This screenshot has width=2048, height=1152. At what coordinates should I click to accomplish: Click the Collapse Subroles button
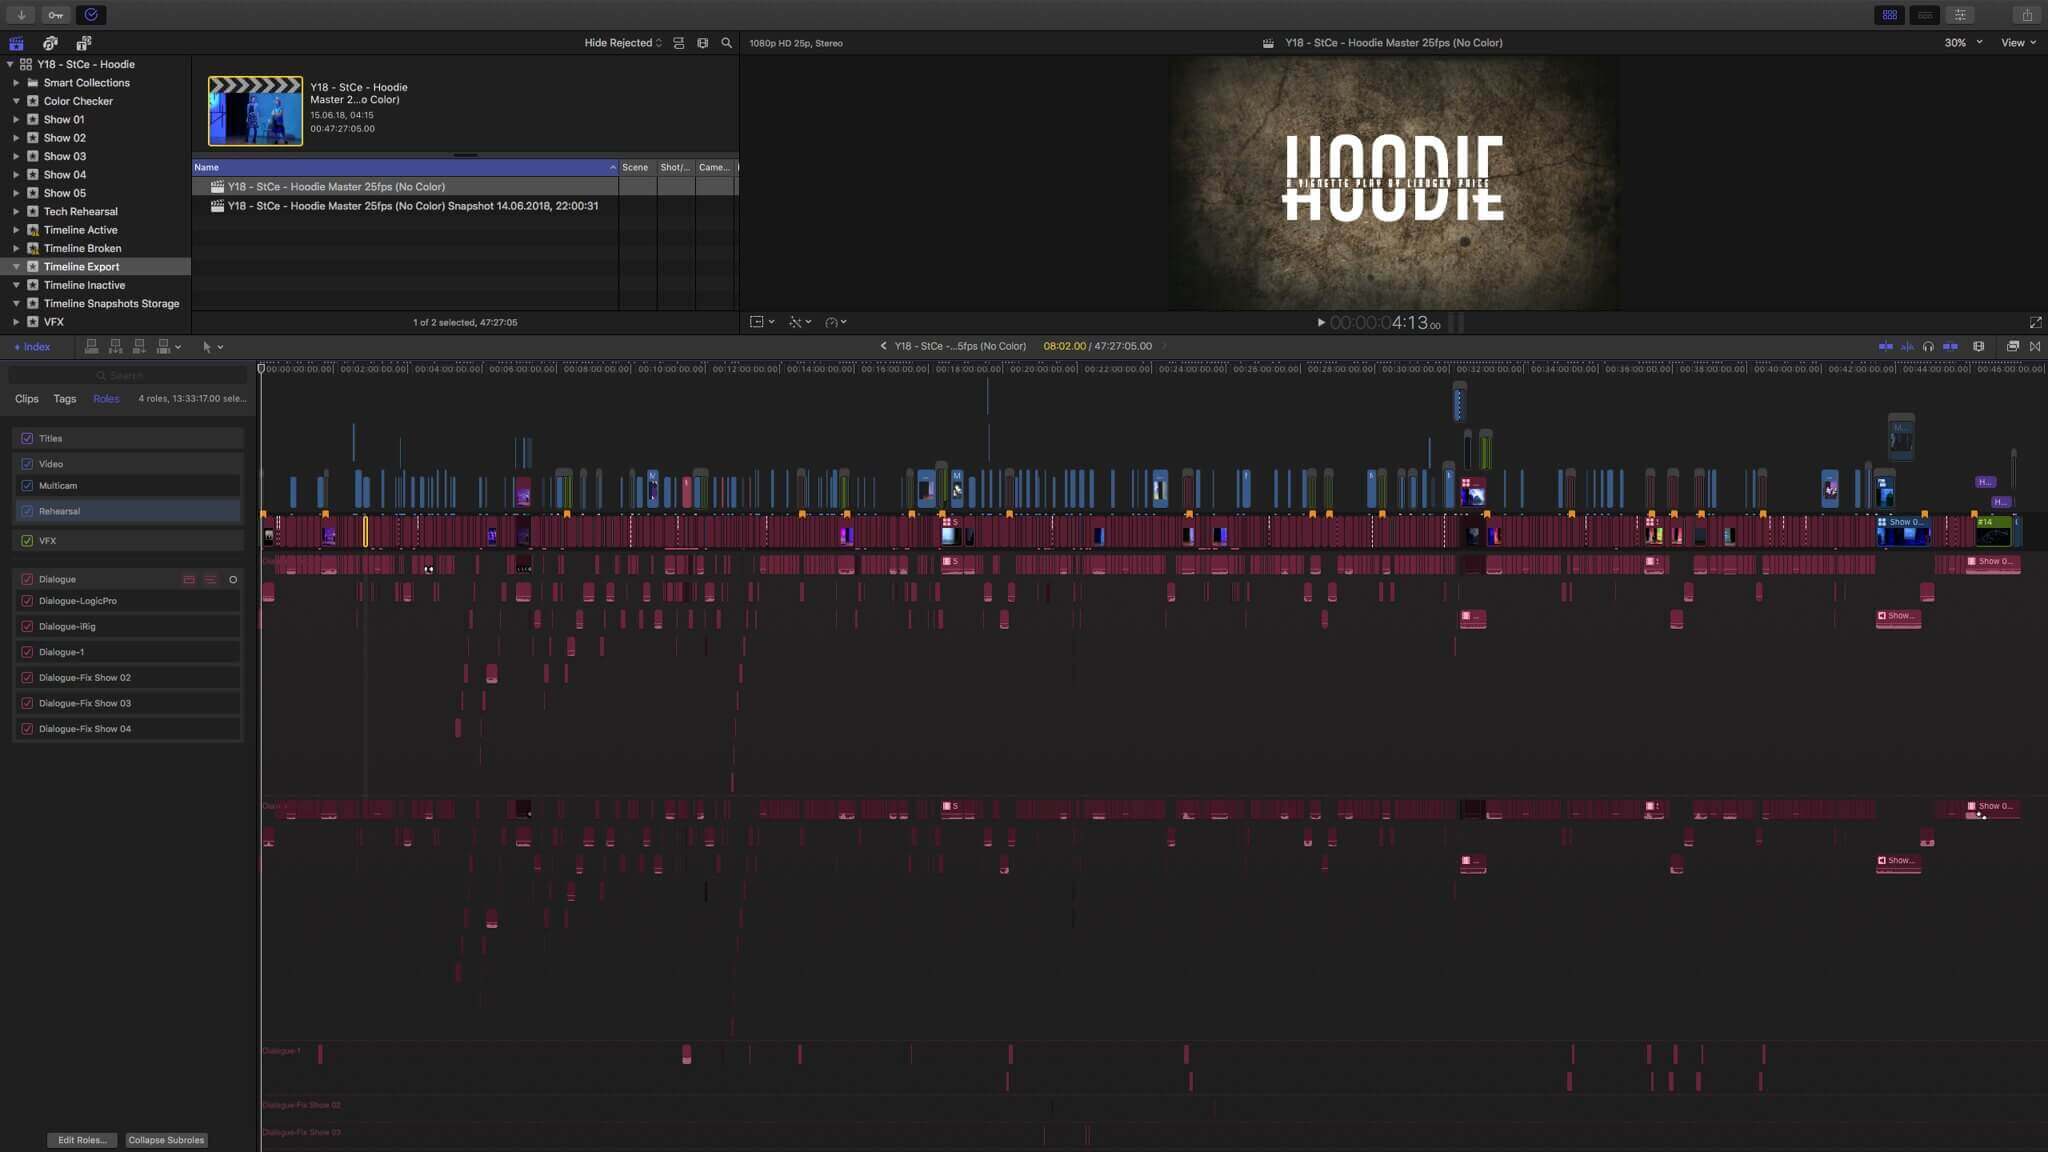click(166, 1140)
